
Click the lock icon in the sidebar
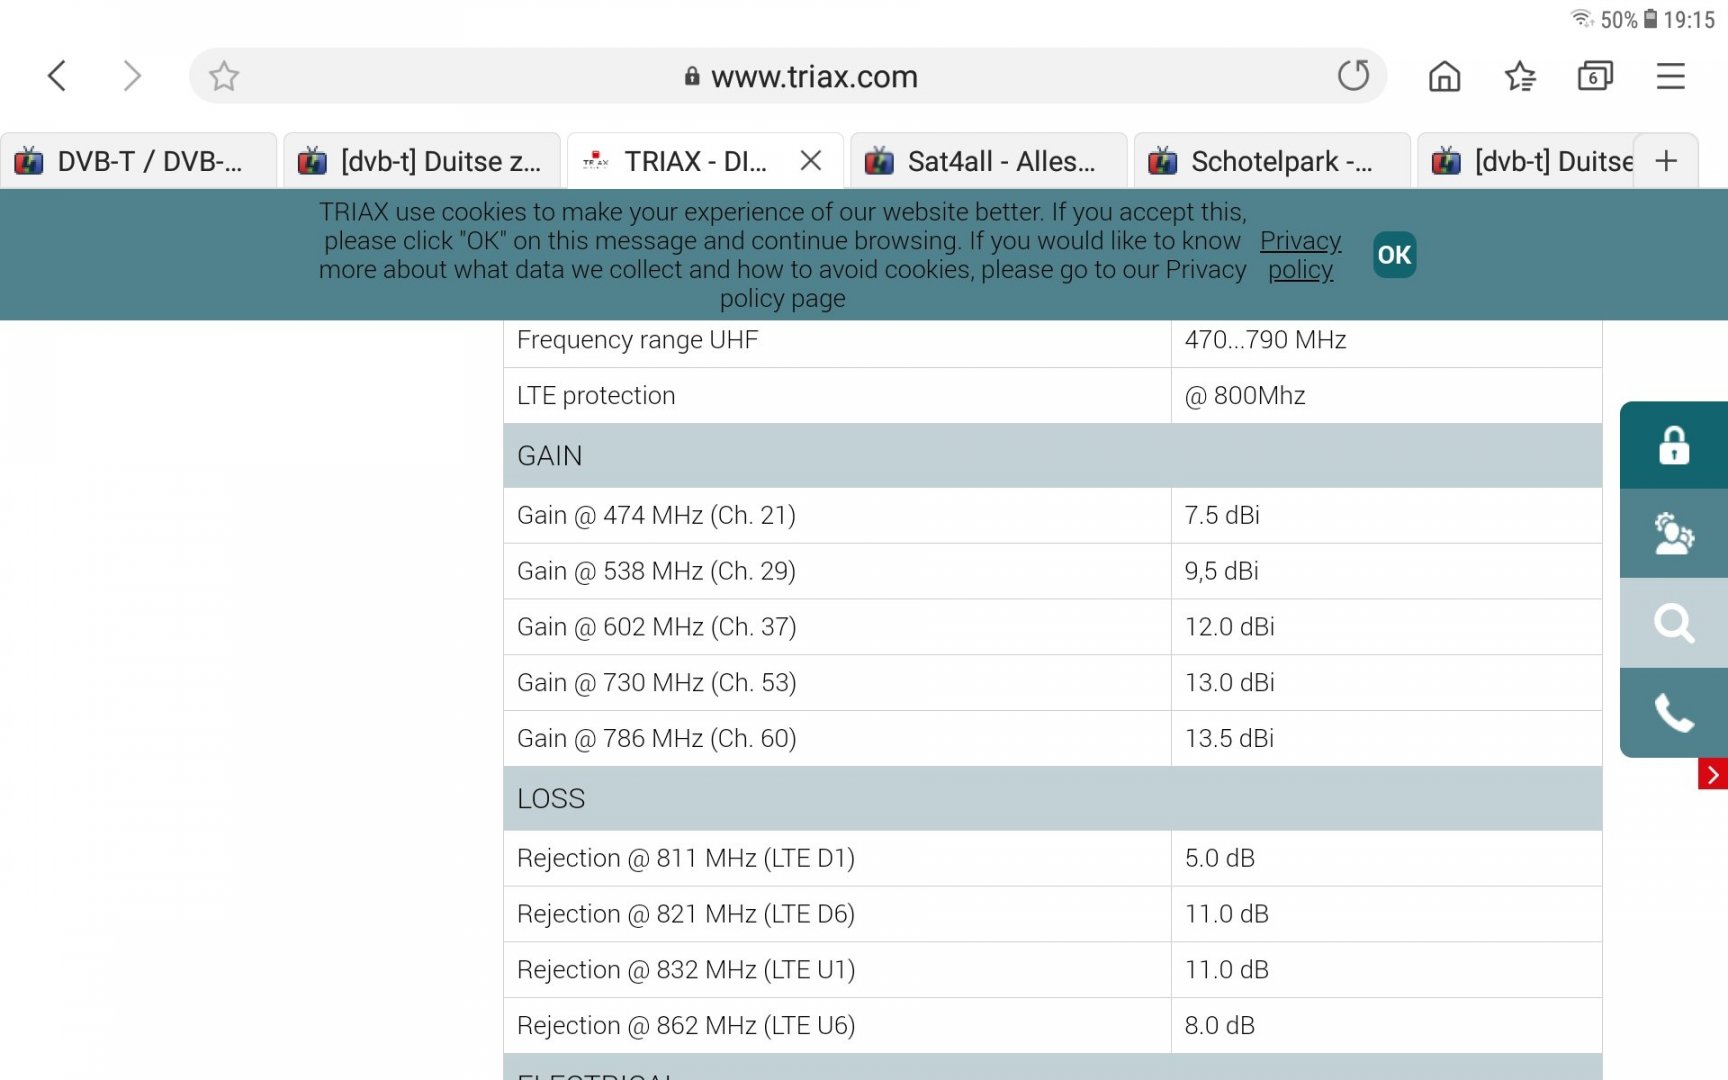point(1673,446)
